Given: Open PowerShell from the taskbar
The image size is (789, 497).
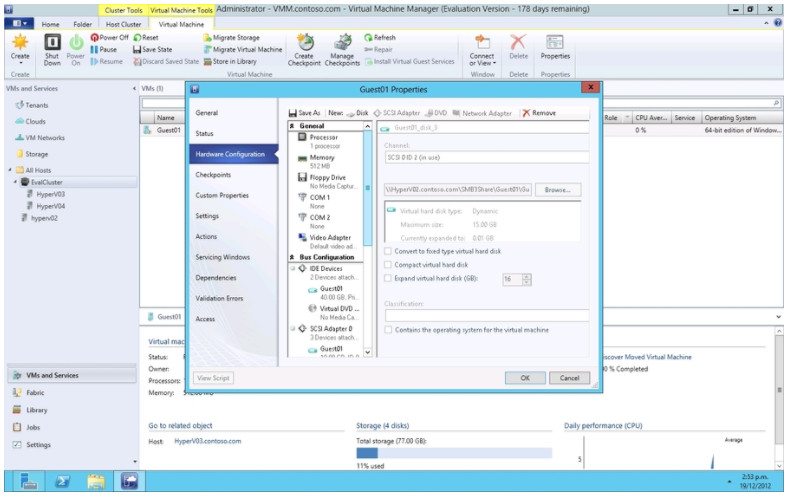Looking at the screenshot, I should pyautogui.click(x=62, y=481).
